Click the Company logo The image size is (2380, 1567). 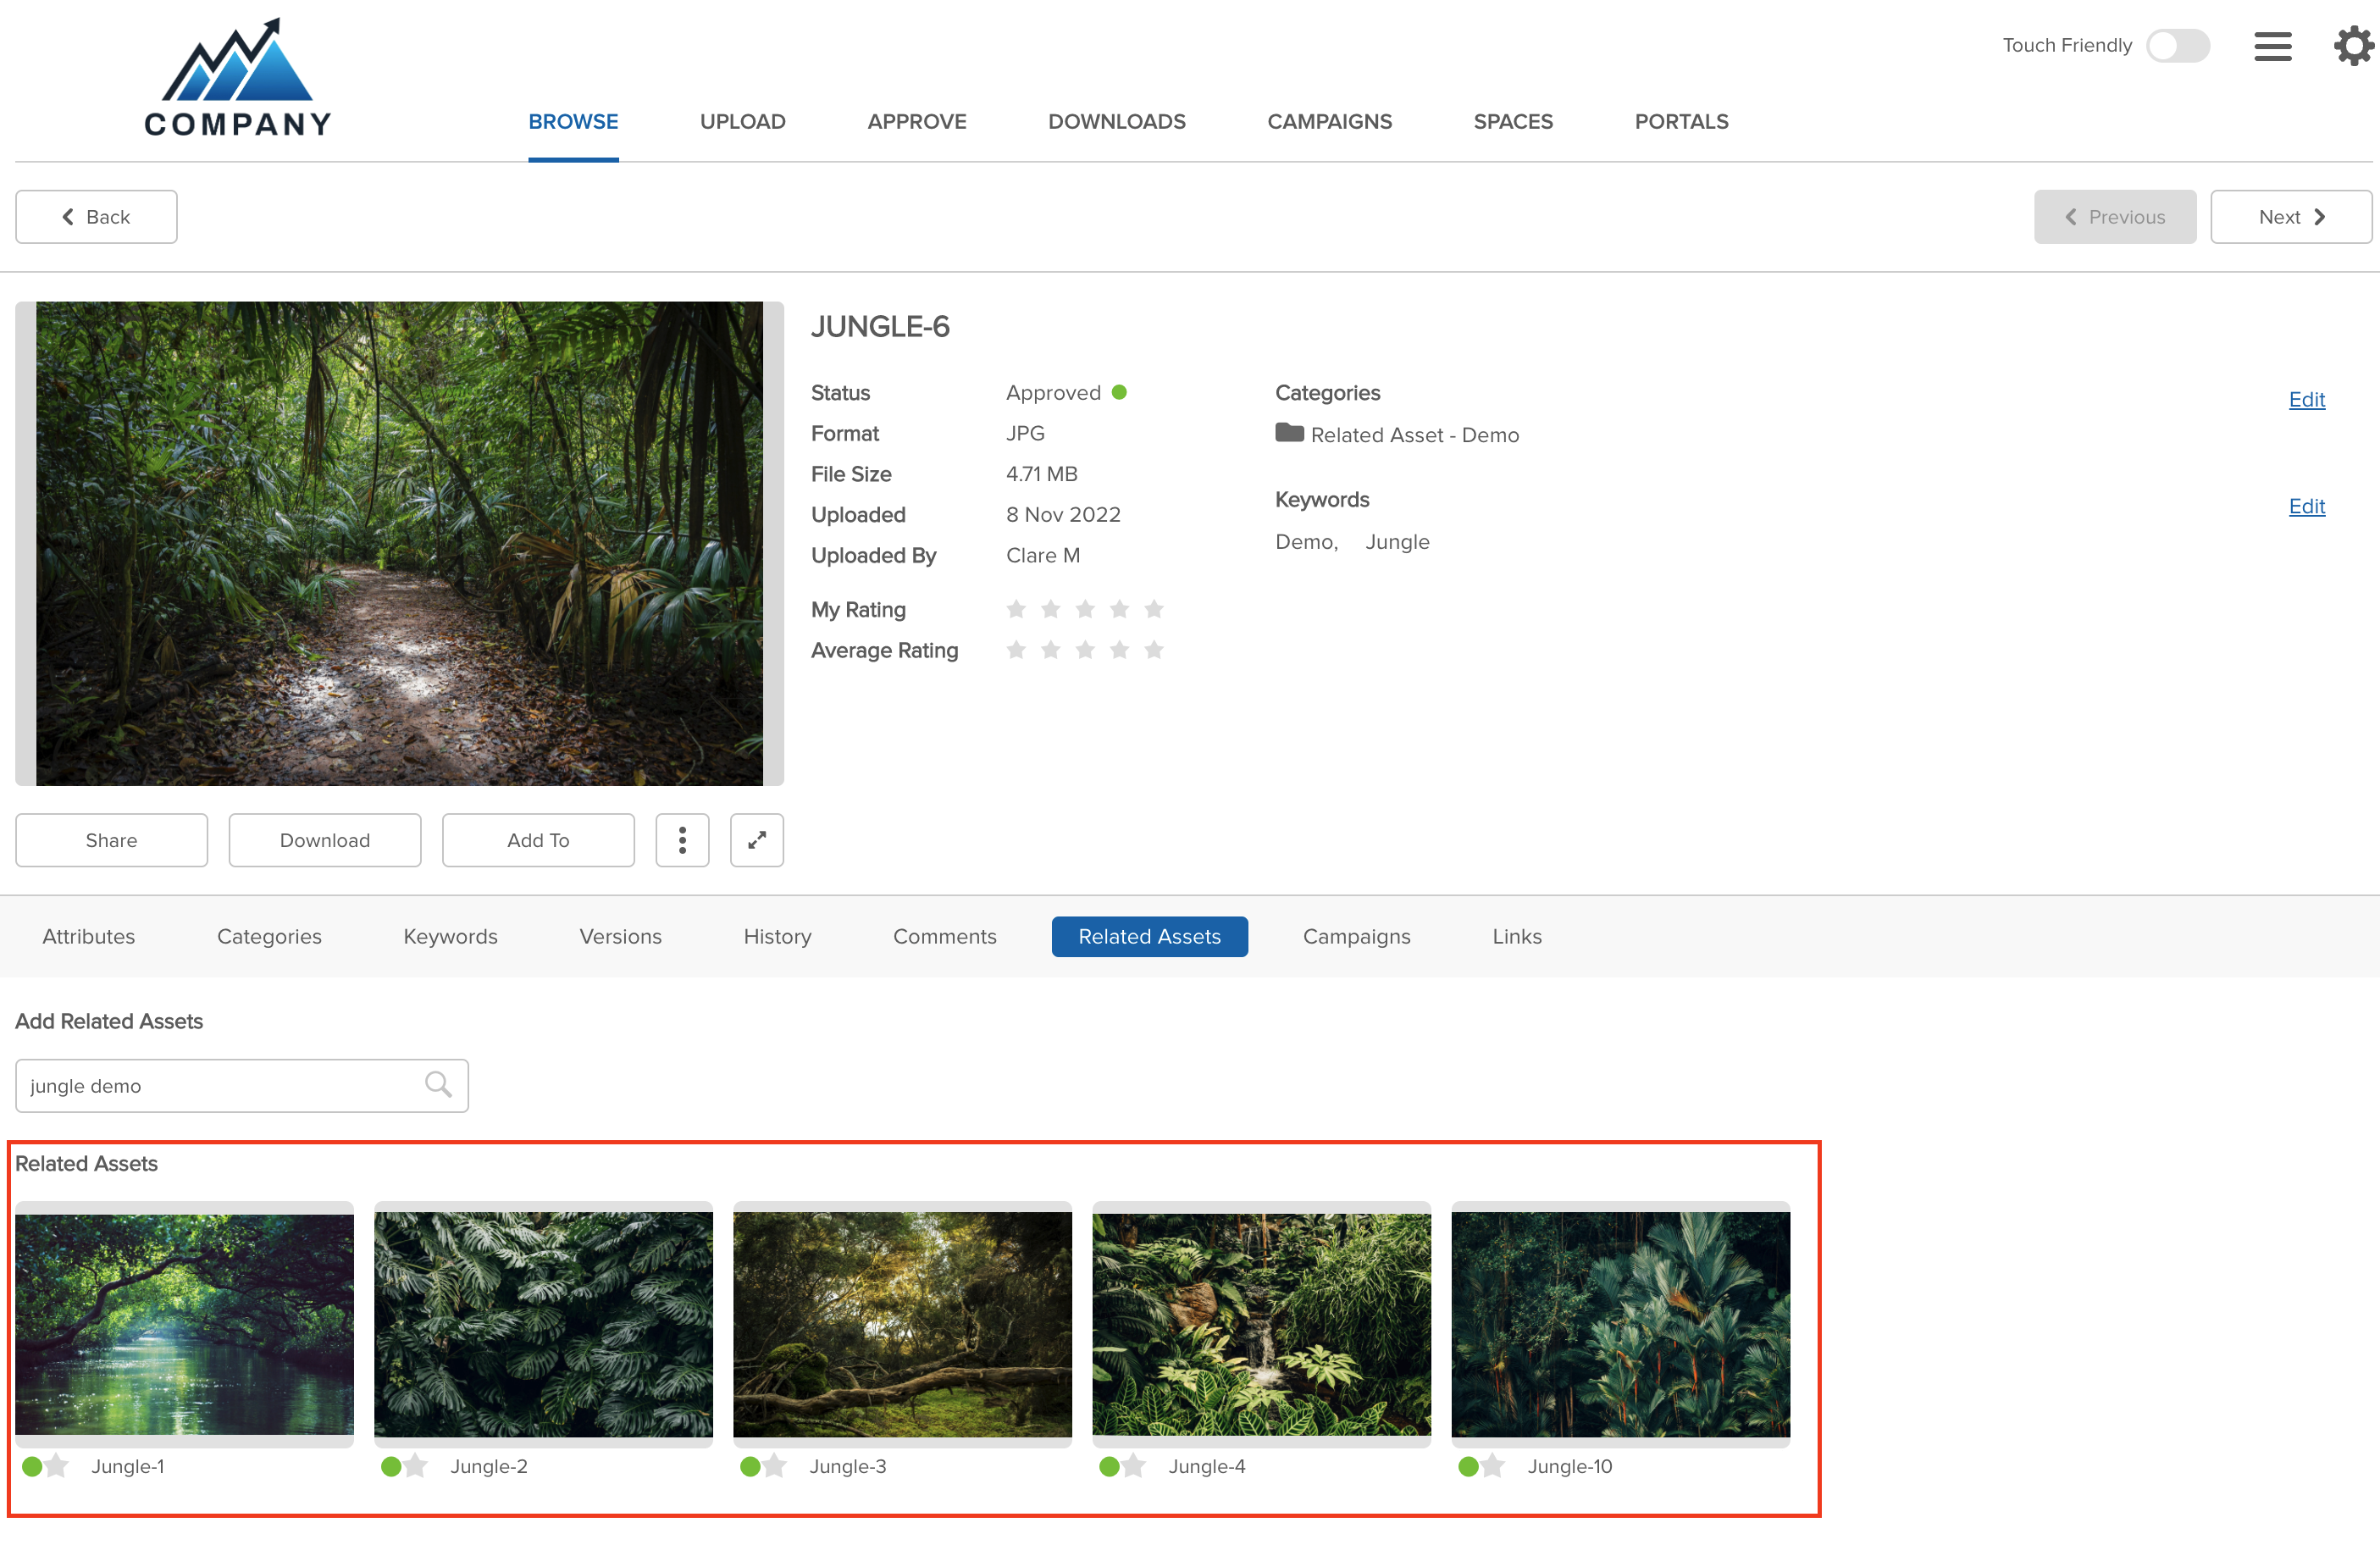(x=238, y=78)
